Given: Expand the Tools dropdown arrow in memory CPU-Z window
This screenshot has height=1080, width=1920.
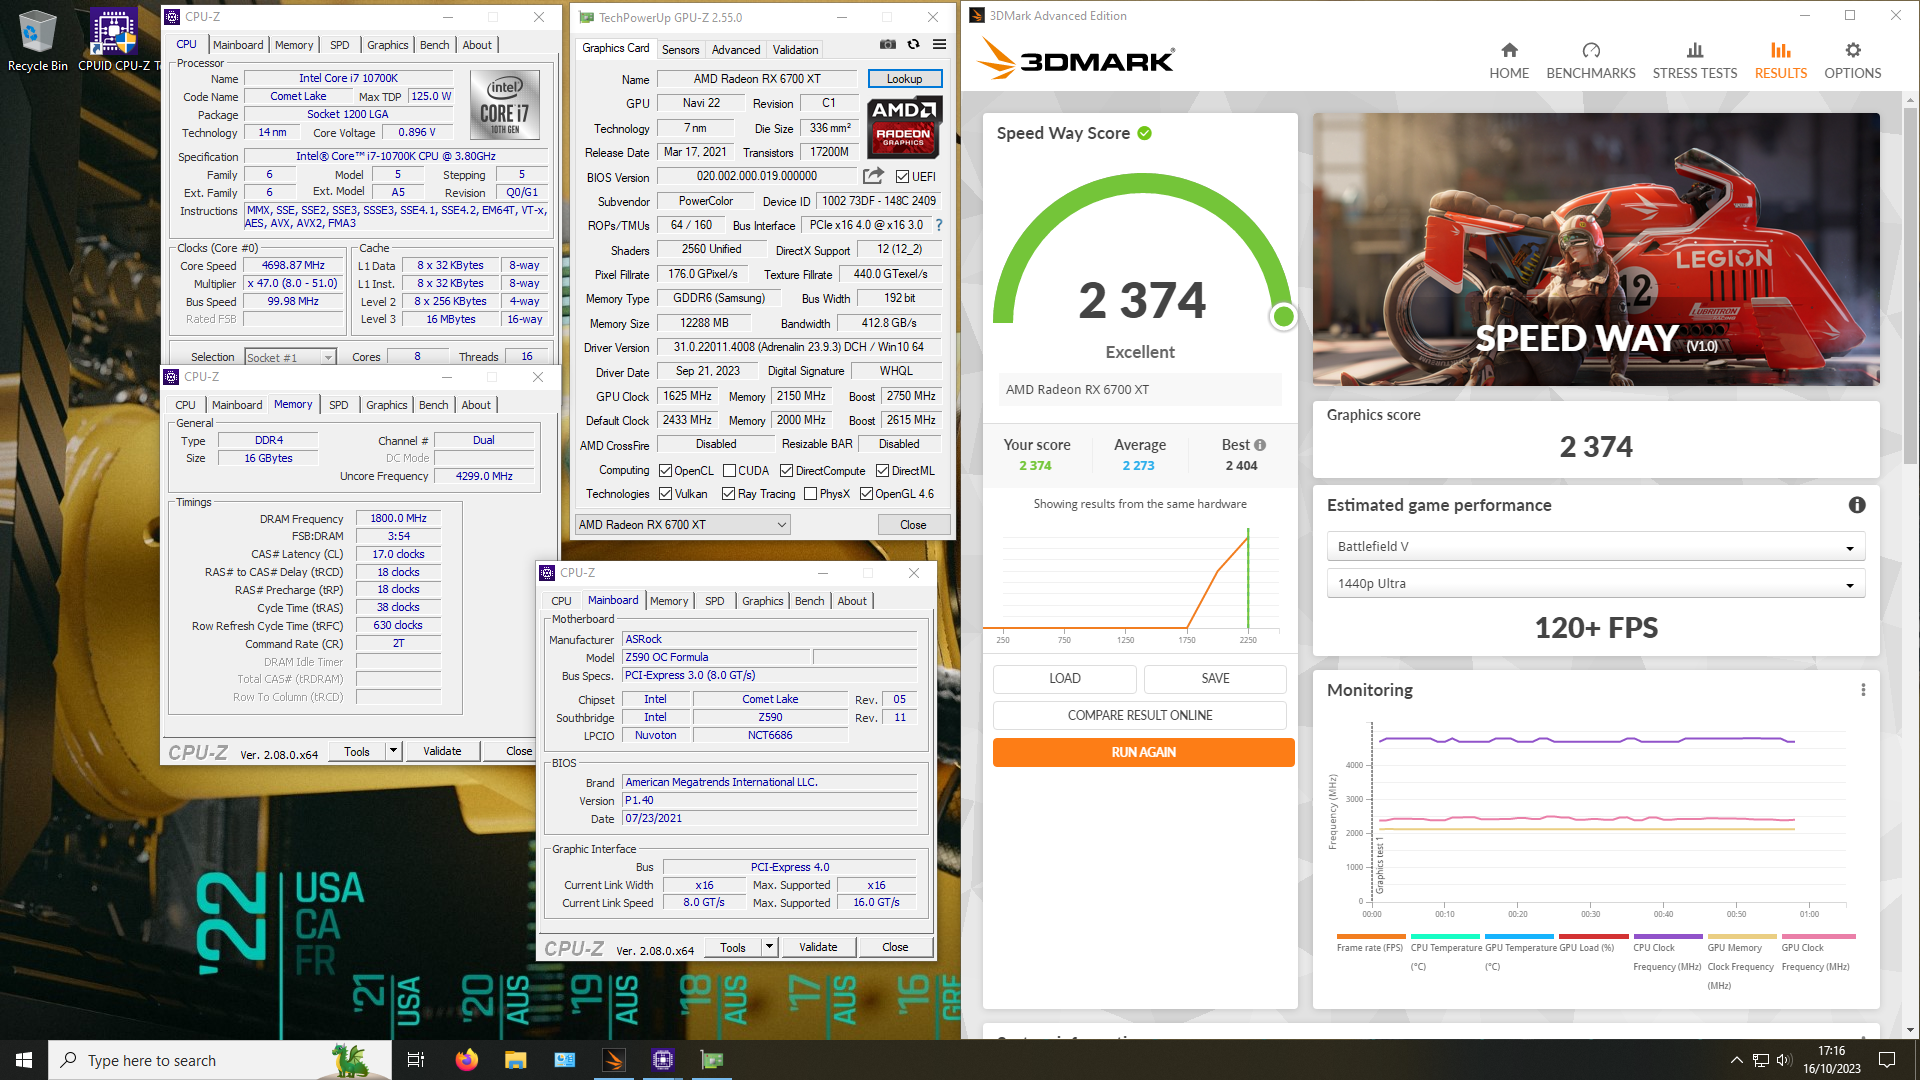Looking at the screenshot, I should coord(394,751).
